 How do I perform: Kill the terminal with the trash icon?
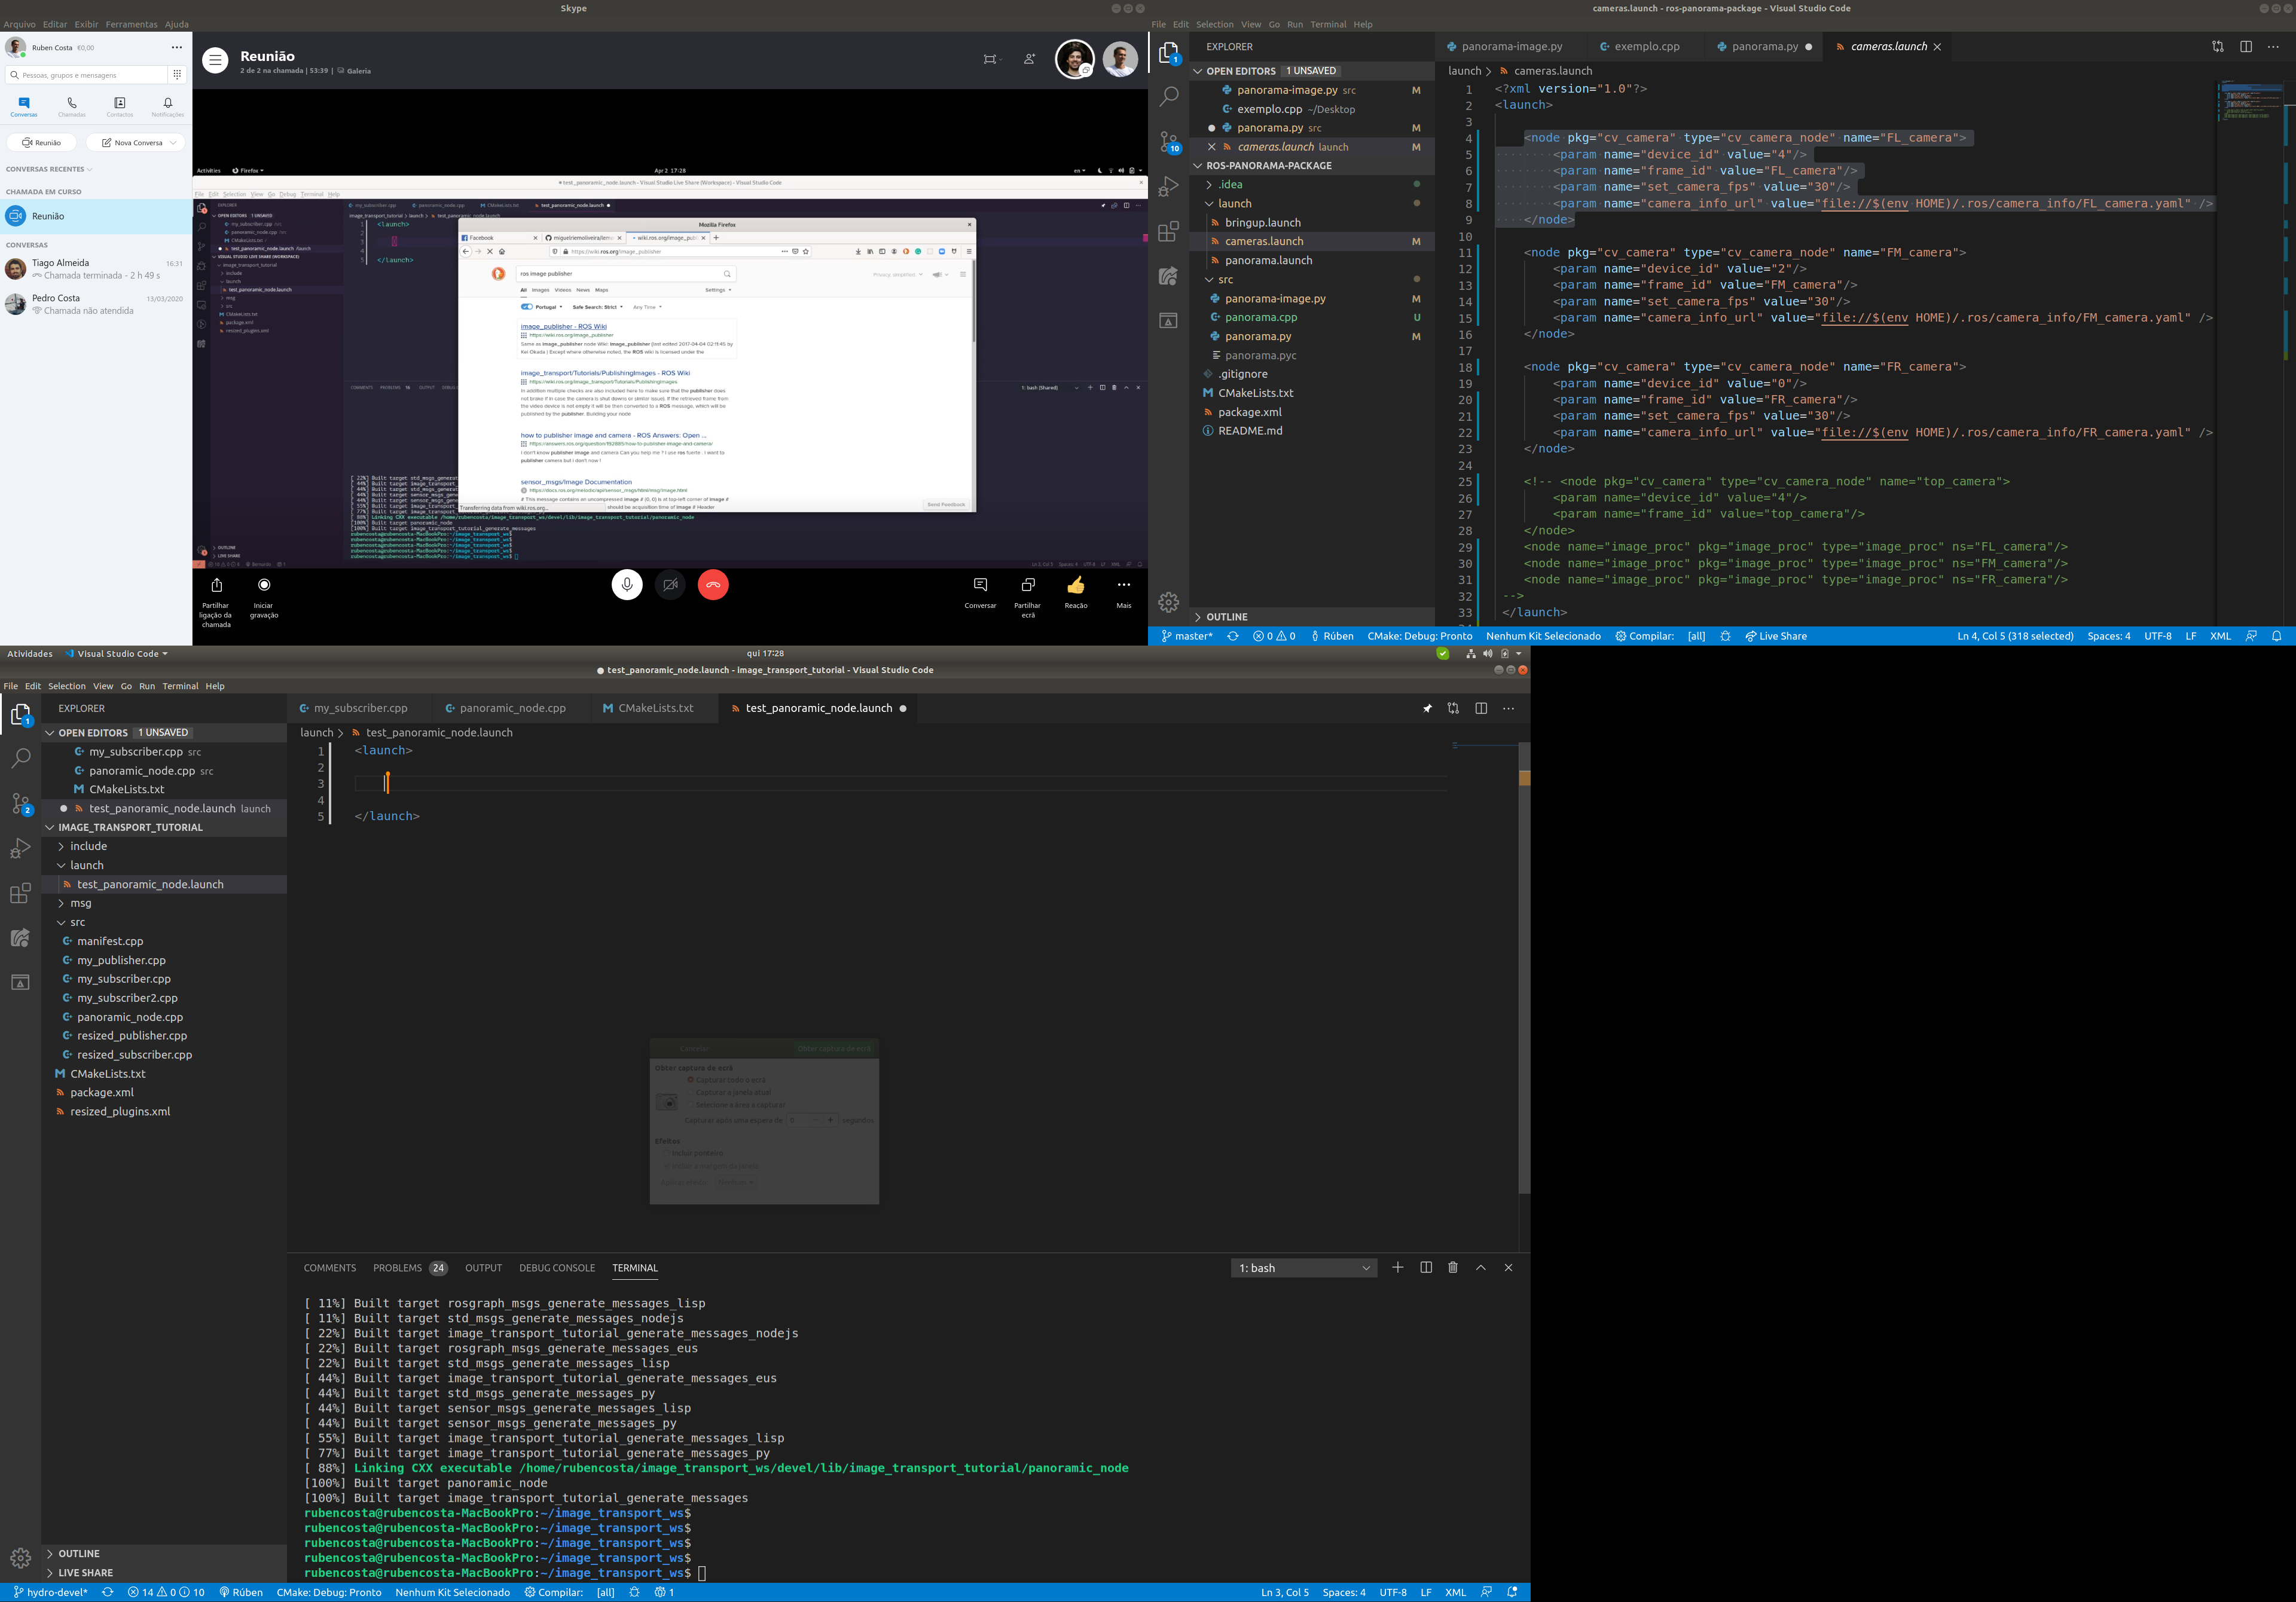[x=1453, y=1268]
